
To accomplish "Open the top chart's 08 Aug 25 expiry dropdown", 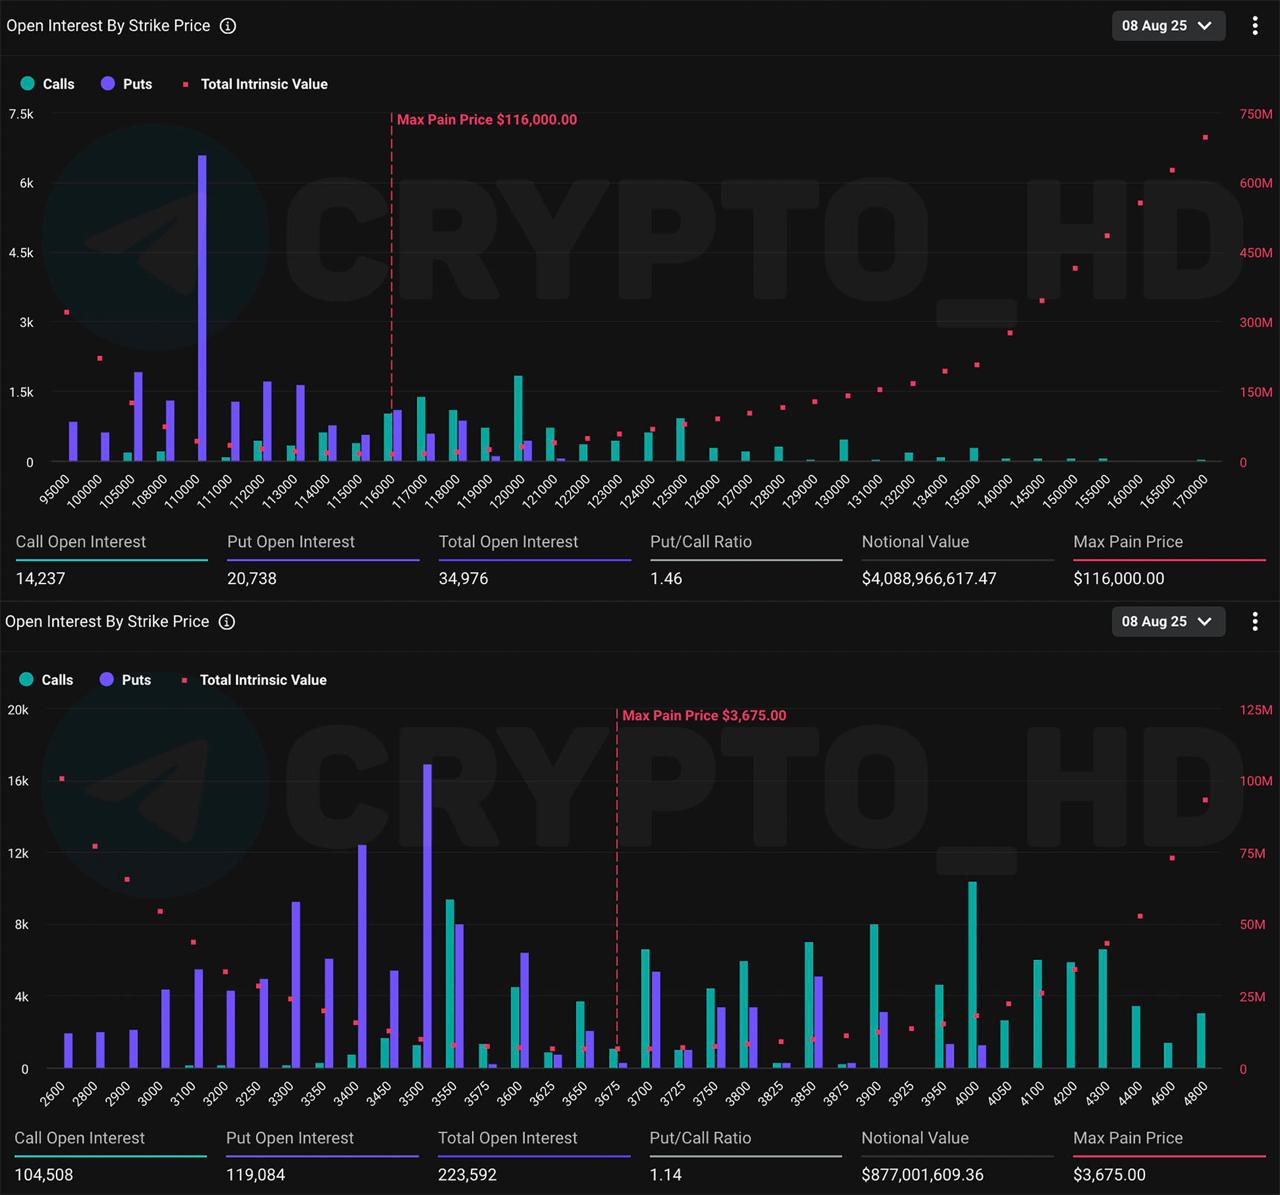I will pyautogui.click(x=1167, y=26).
